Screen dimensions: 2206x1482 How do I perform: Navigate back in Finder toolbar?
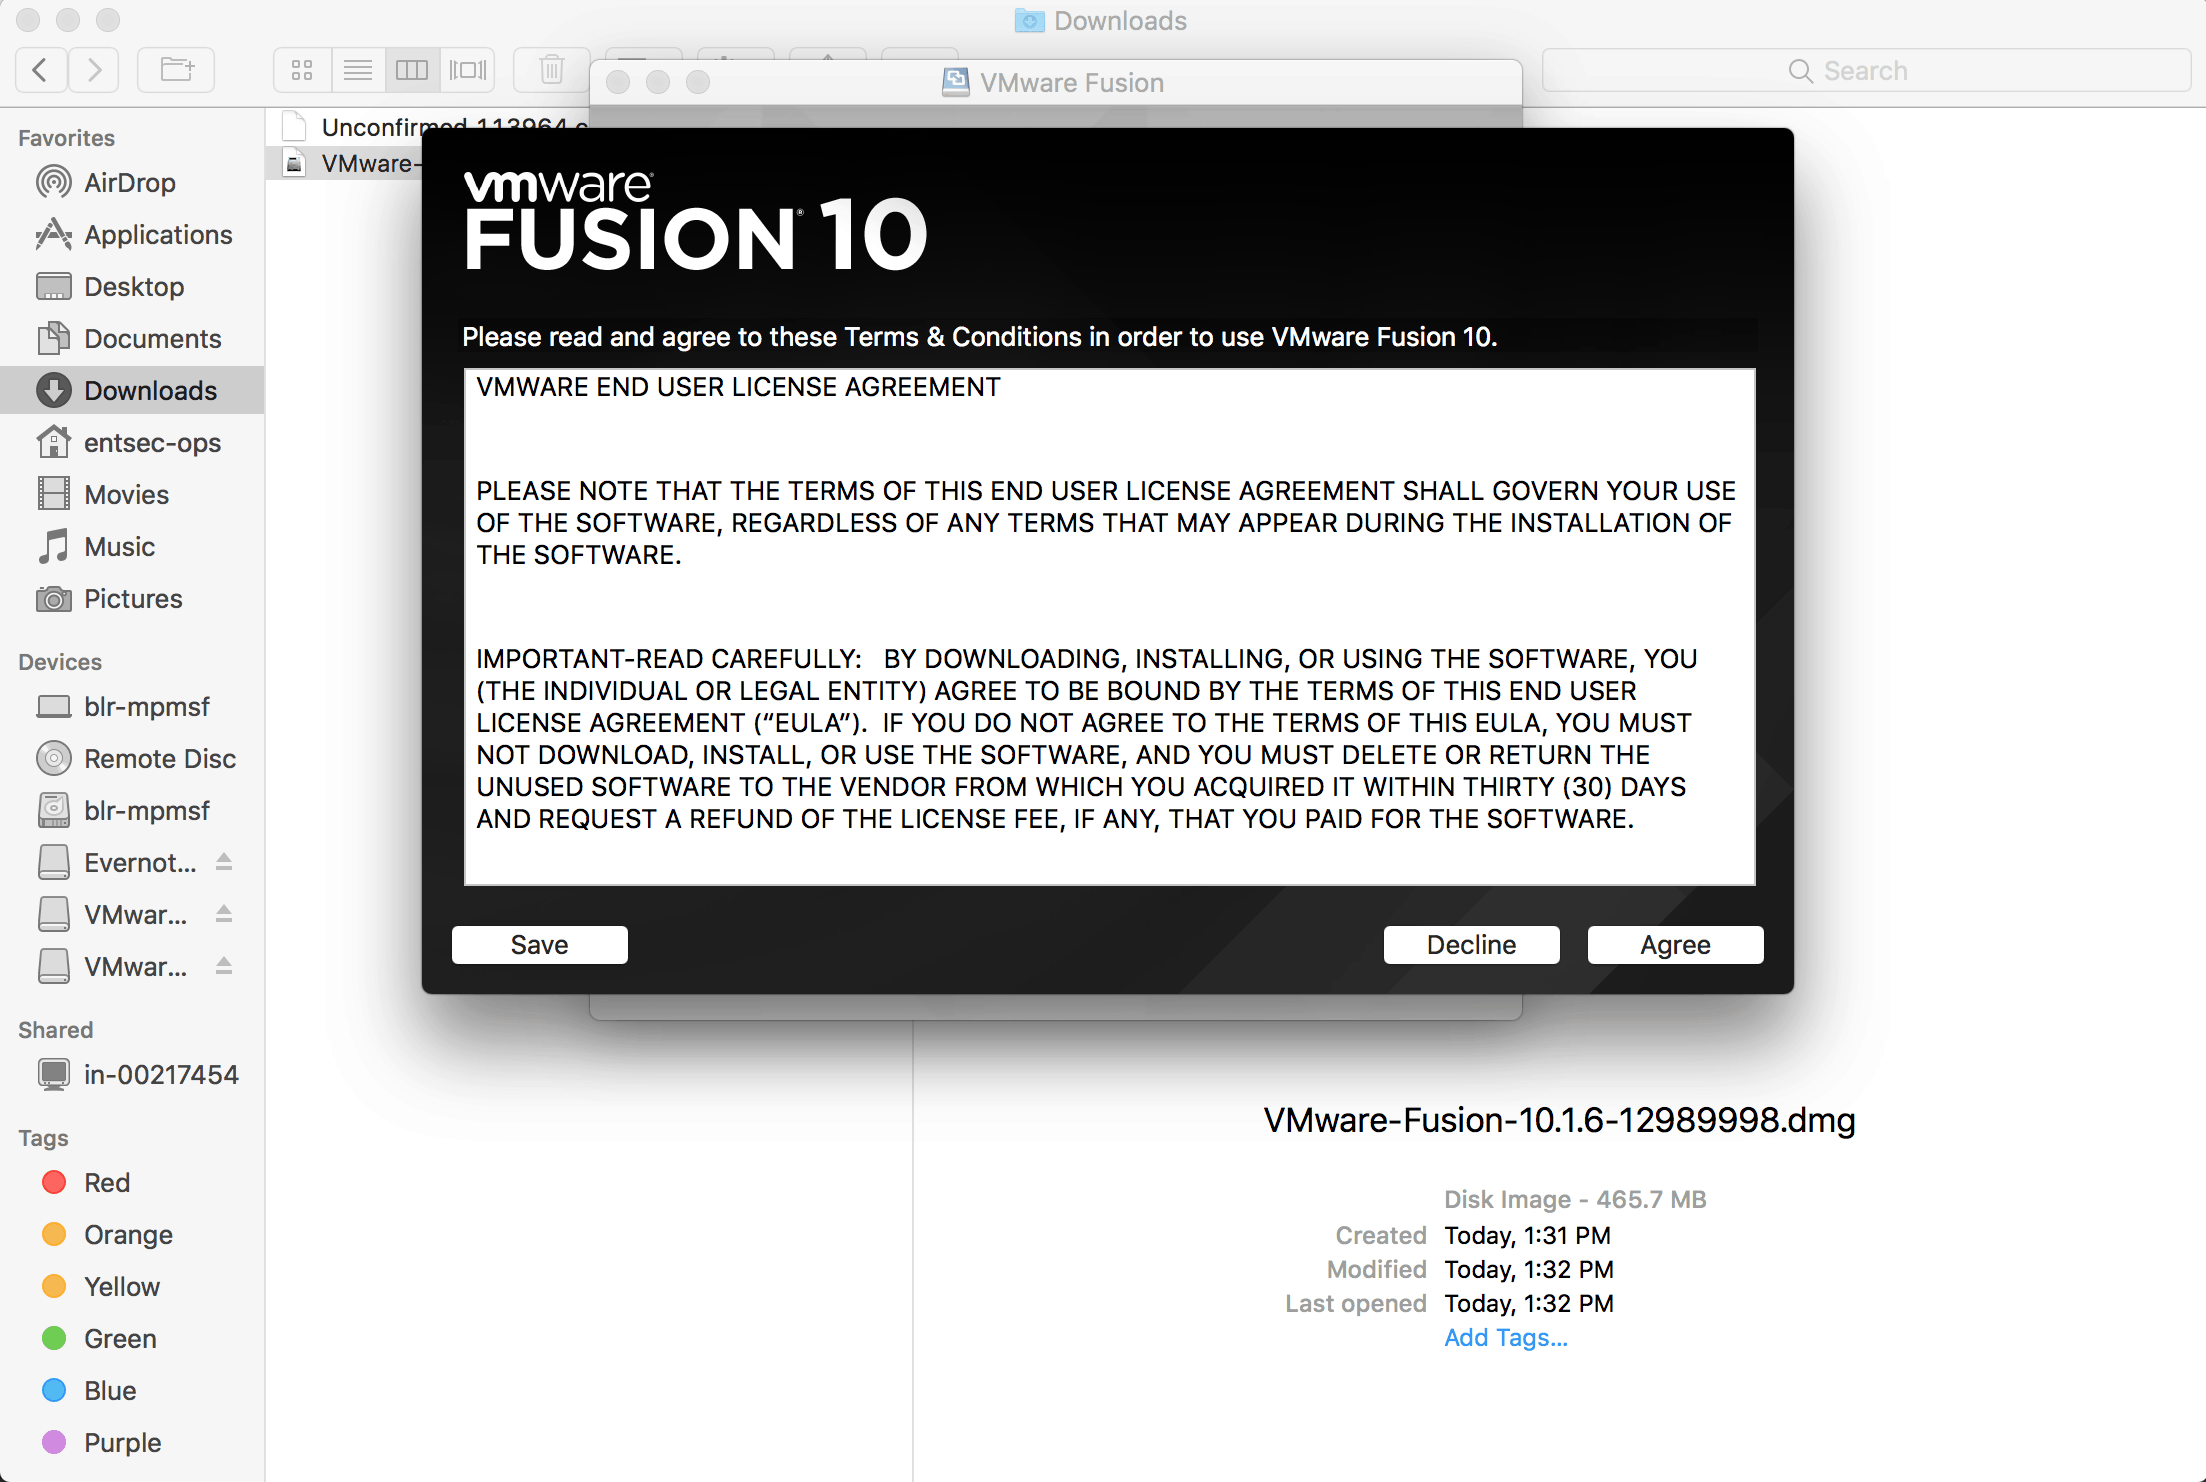pyautogui.click(x=41, y=69)
